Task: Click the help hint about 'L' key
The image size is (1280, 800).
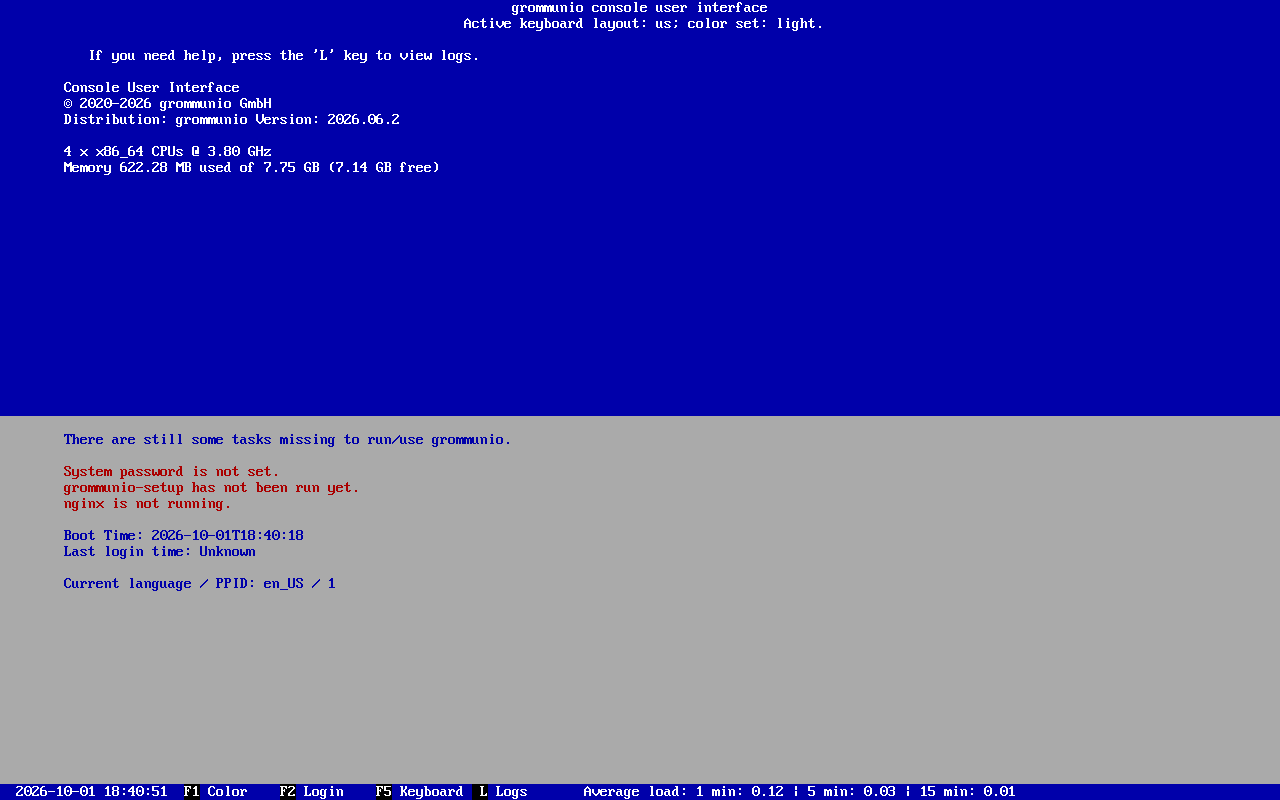Action: tap(284, 56)
